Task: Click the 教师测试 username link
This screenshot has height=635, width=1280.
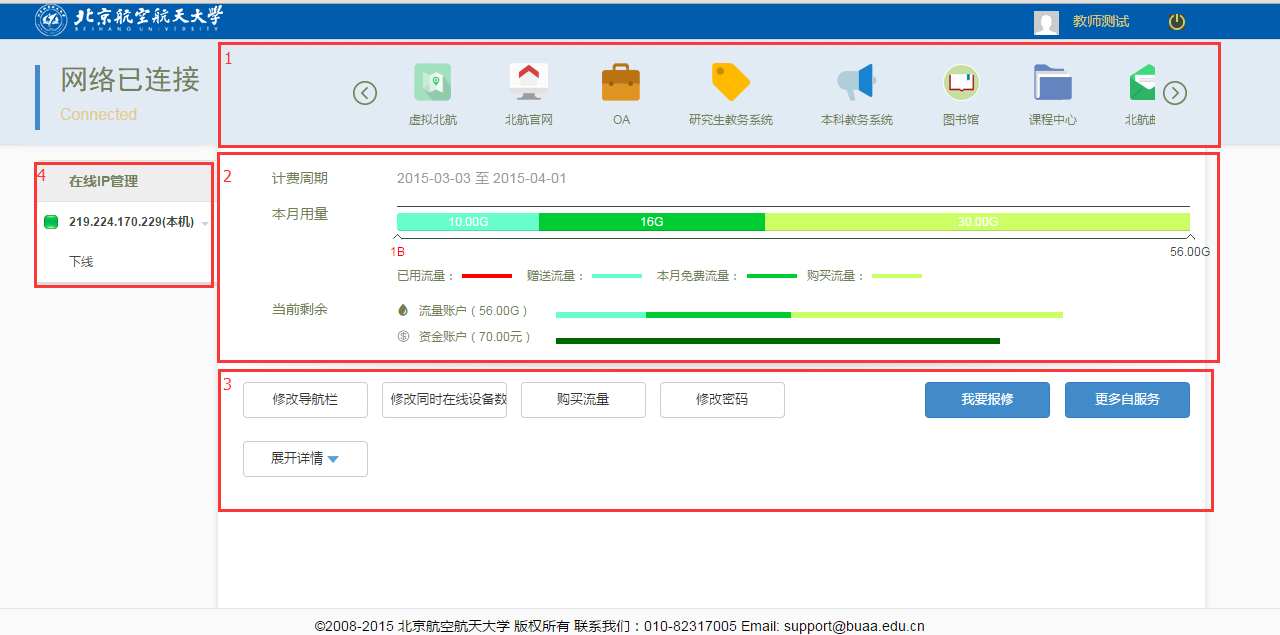Action: 1101,21
